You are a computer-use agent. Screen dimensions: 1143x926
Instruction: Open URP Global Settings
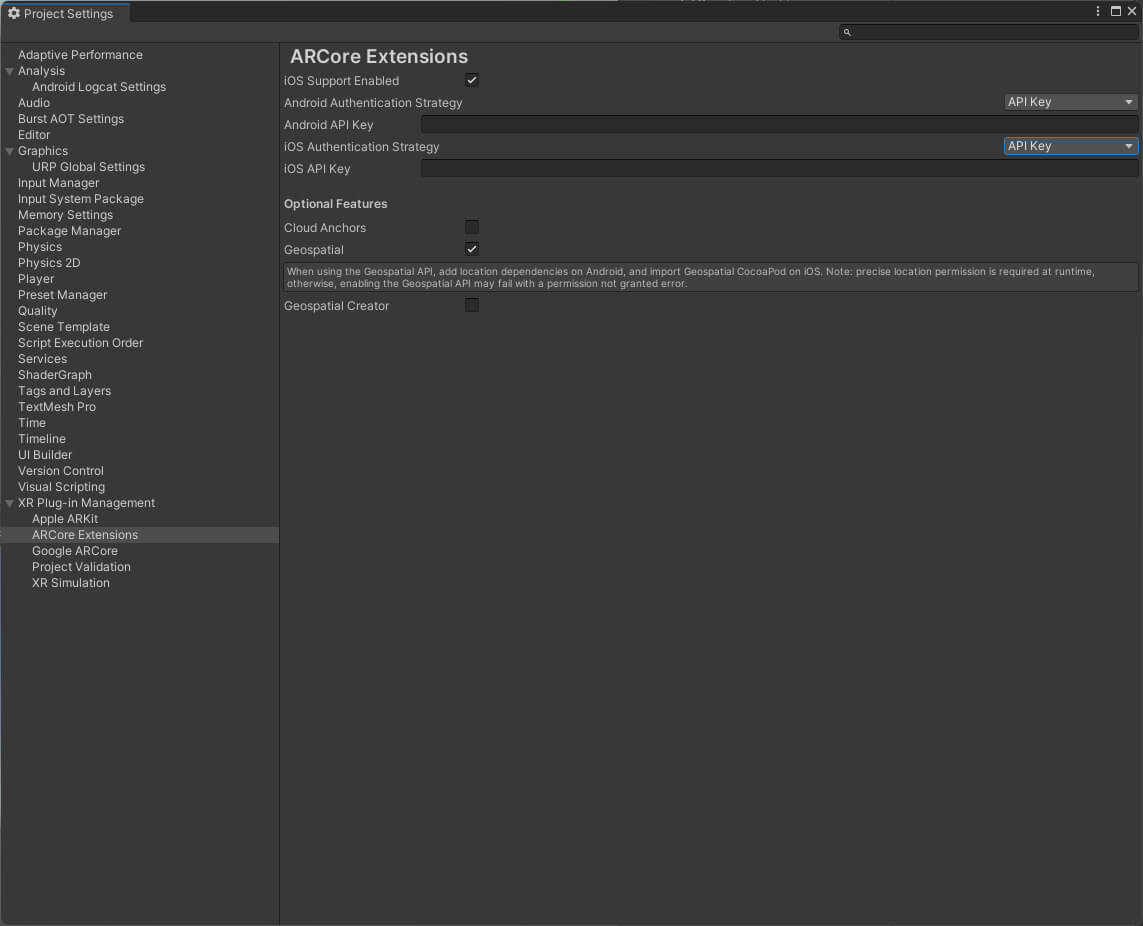88,167
